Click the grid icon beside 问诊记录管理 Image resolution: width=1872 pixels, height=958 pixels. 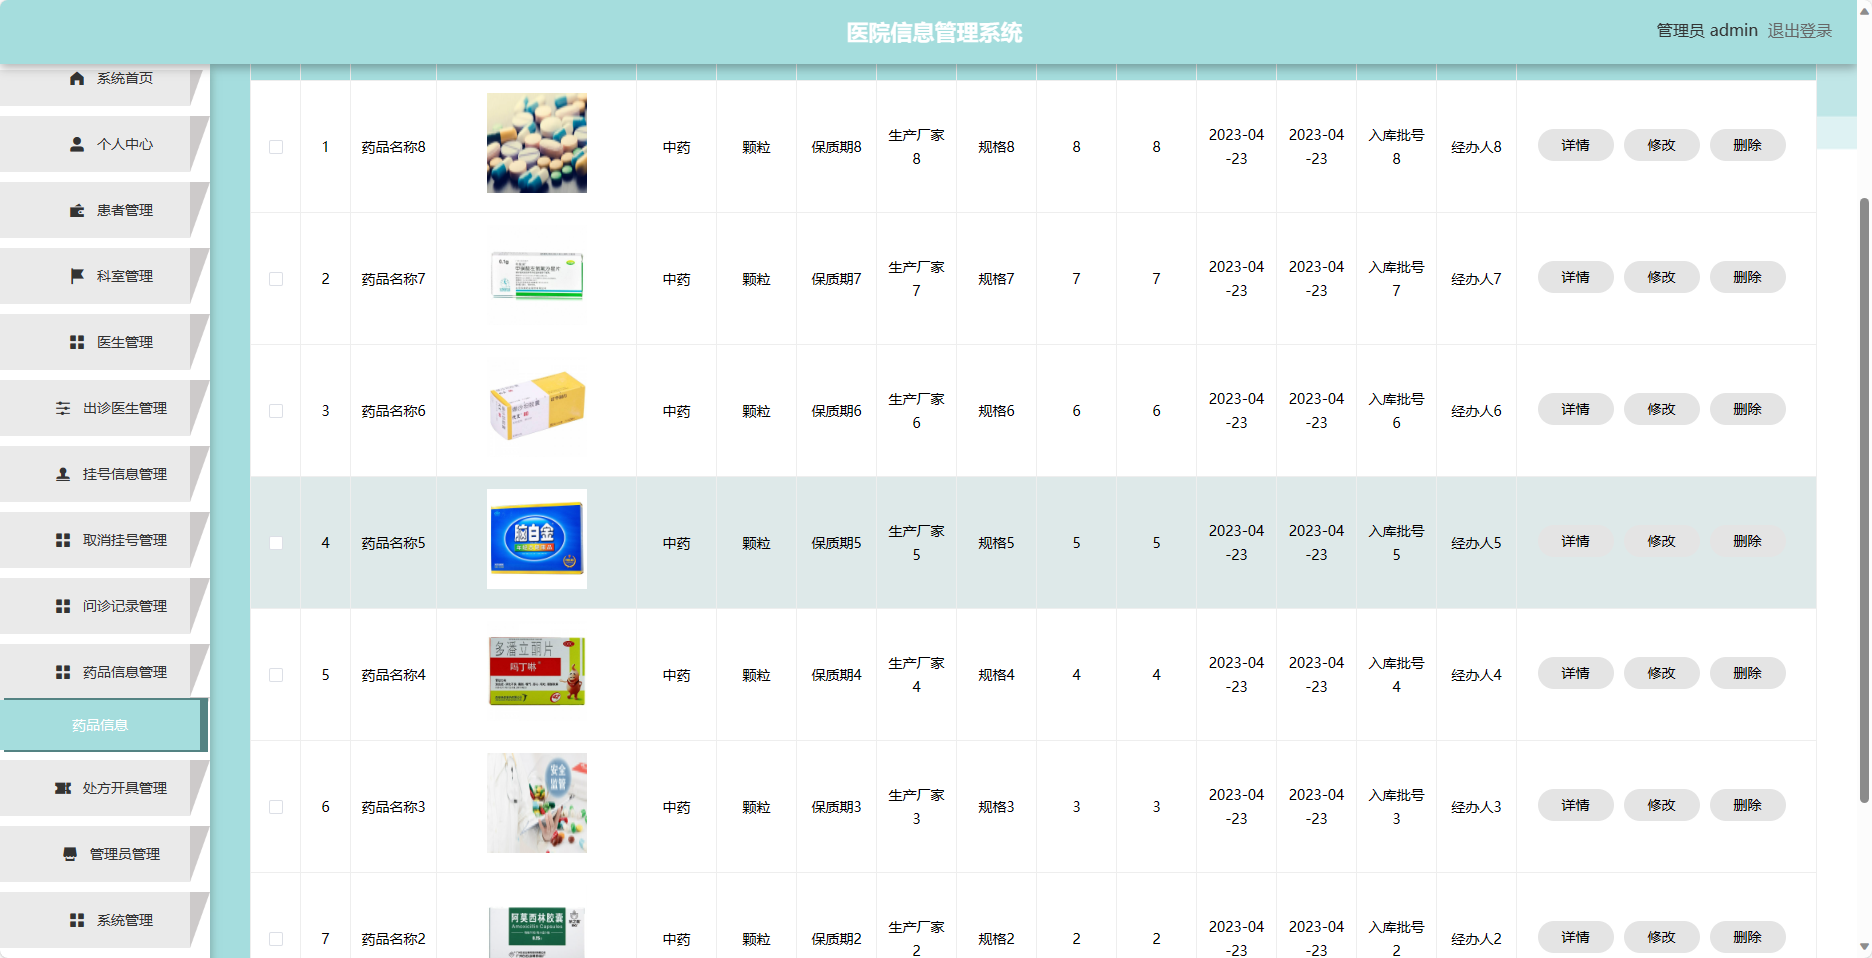coord(63,606)
